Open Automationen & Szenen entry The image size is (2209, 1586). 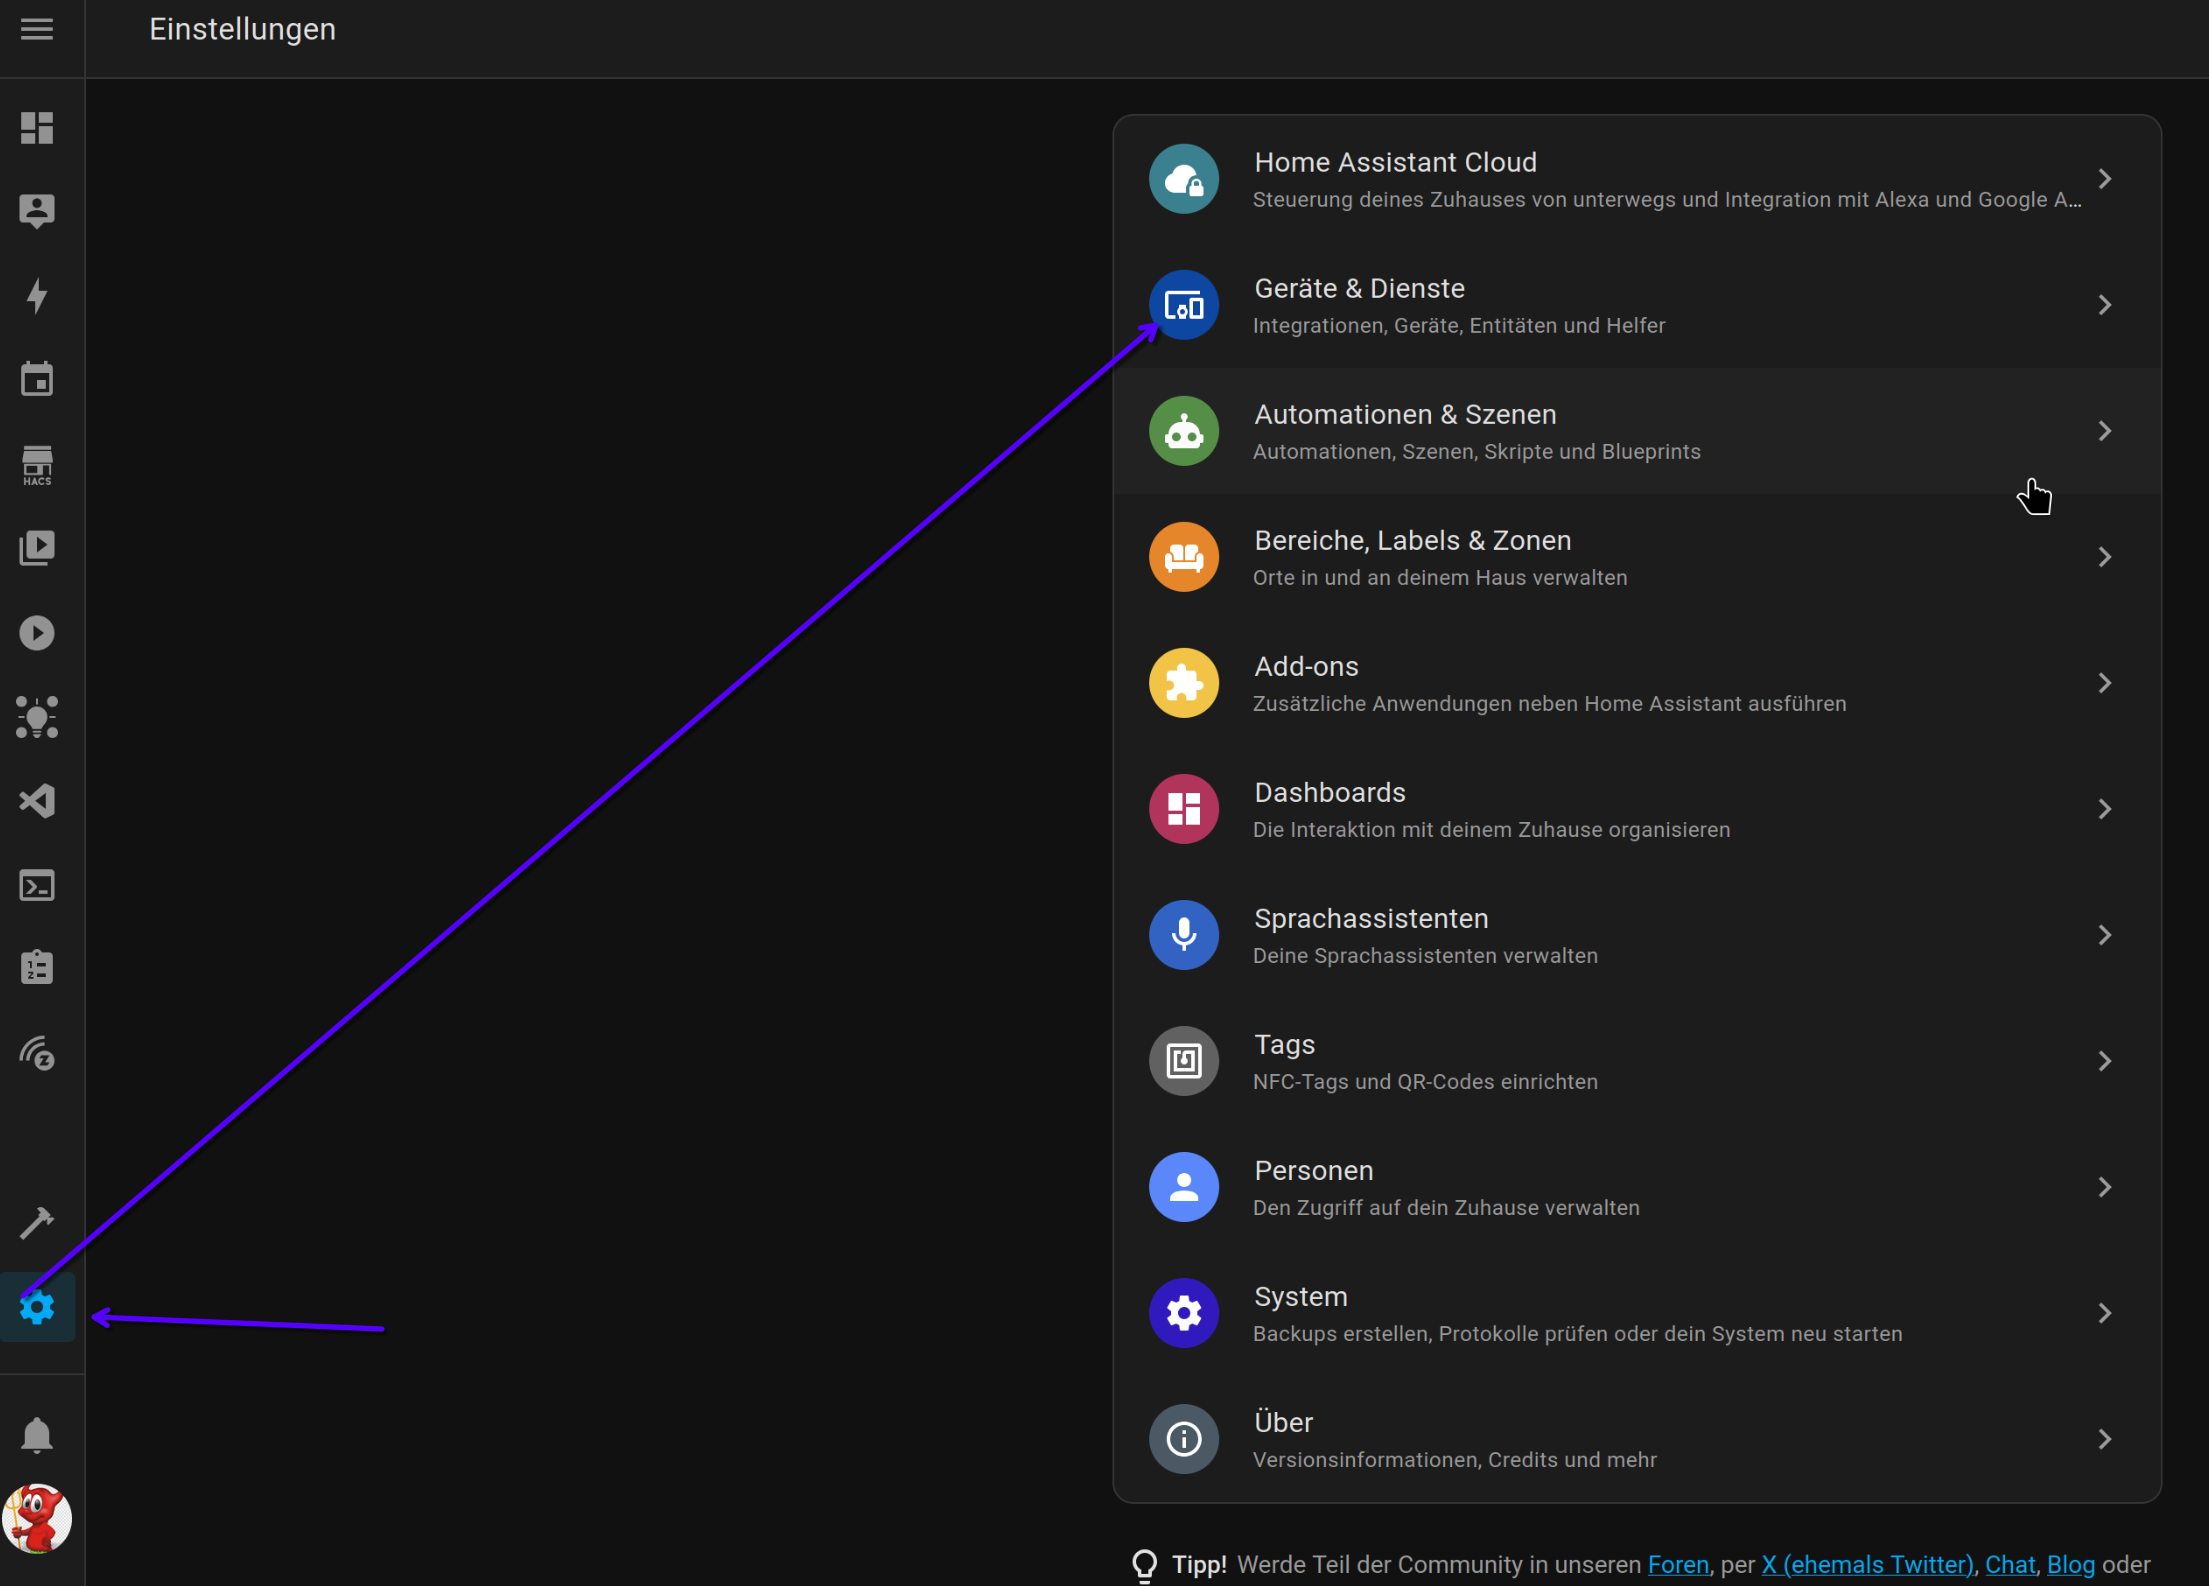pos(1637,431)
